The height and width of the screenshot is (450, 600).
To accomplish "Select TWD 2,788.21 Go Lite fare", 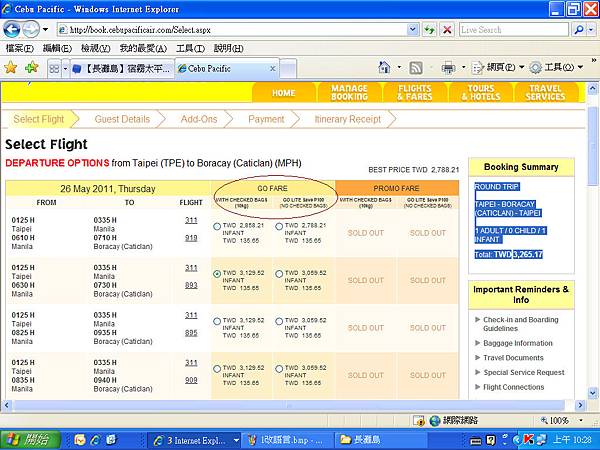I will pyautogui.click(x=279, y=227).
